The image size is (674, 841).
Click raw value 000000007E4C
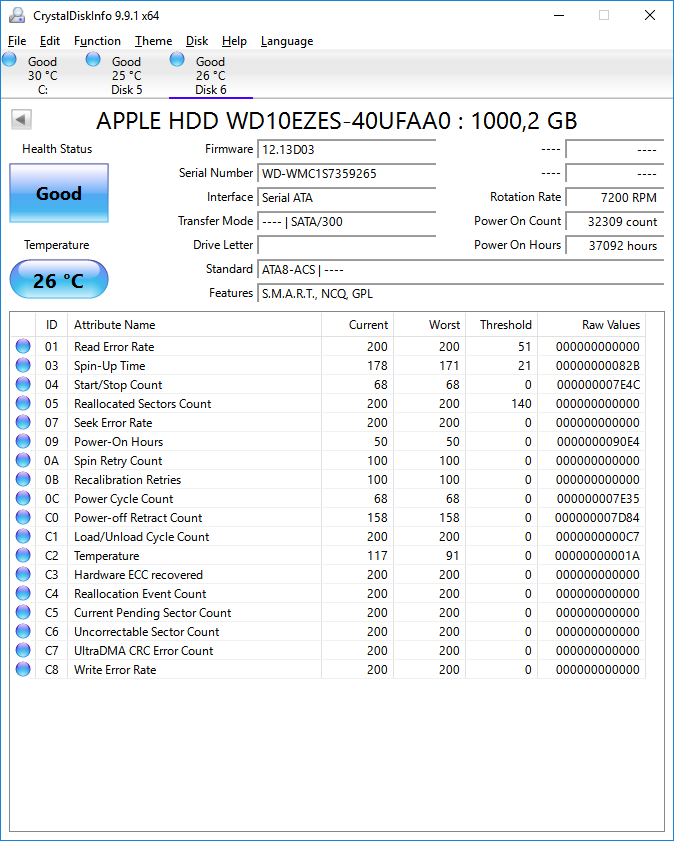[x=598, y=385]
